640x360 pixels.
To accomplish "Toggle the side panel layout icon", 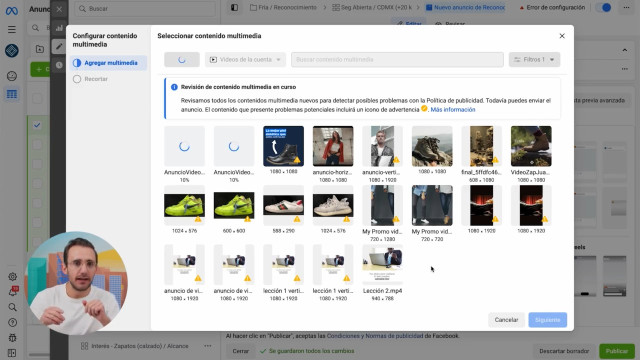I will pos(234,7).
